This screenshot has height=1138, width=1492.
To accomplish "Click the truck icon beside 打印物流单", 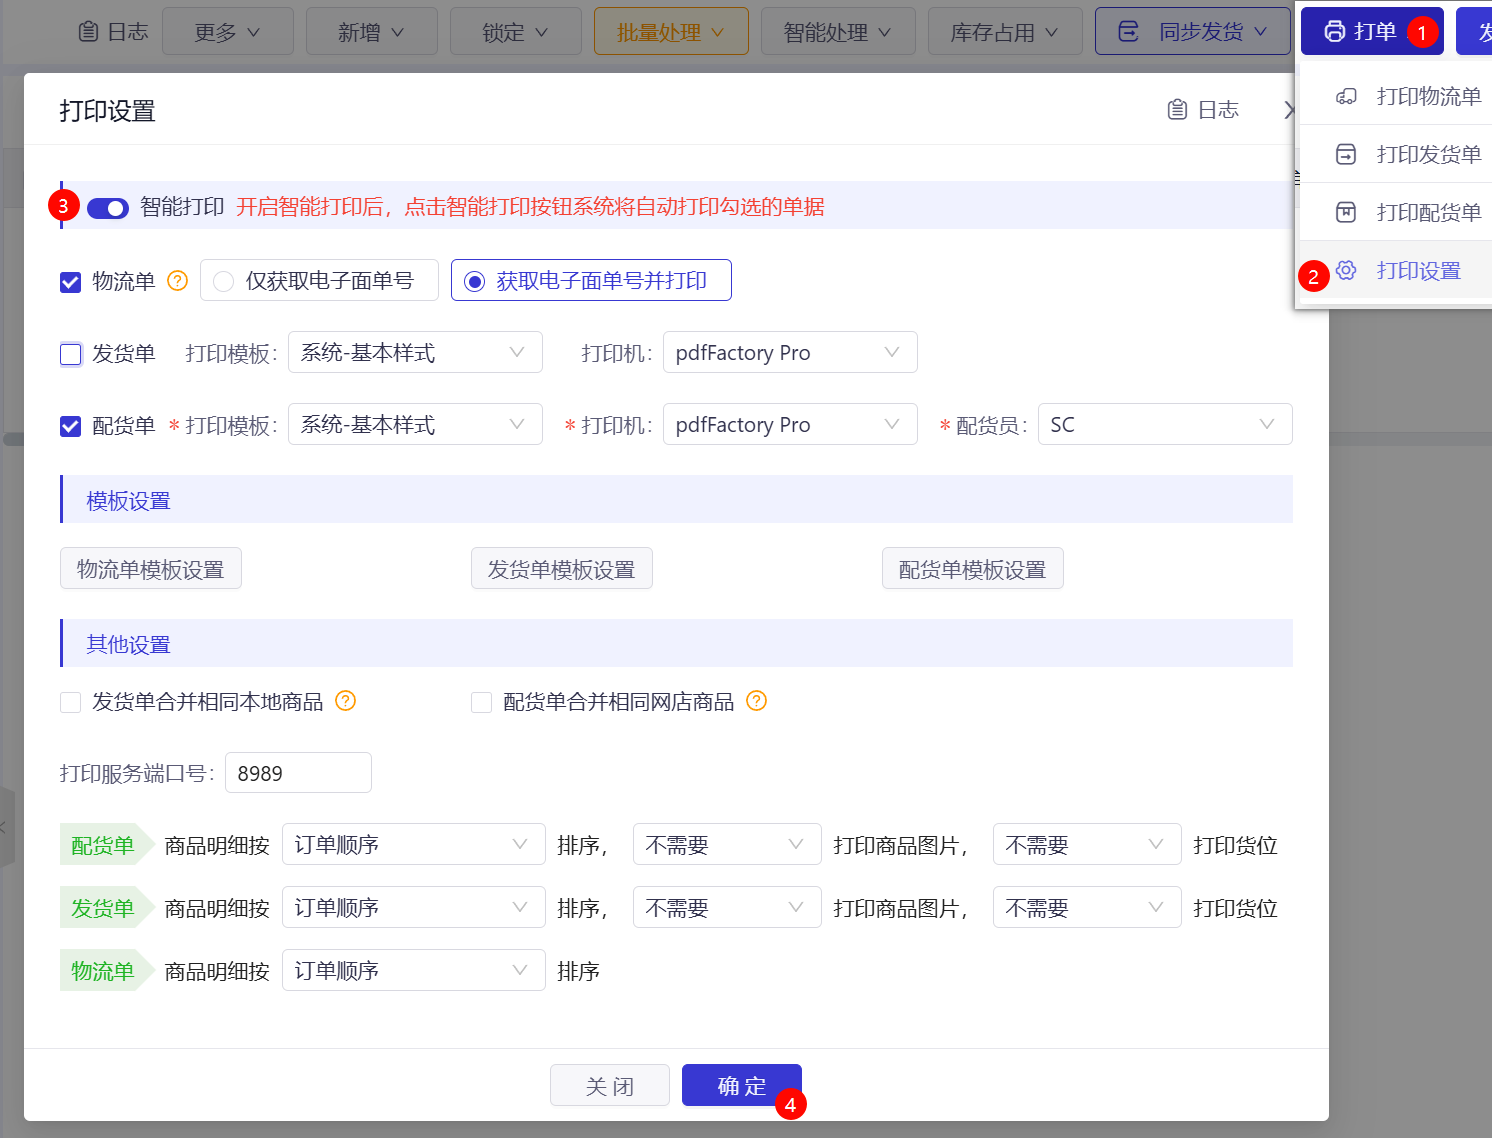I will pos(1346,96).
